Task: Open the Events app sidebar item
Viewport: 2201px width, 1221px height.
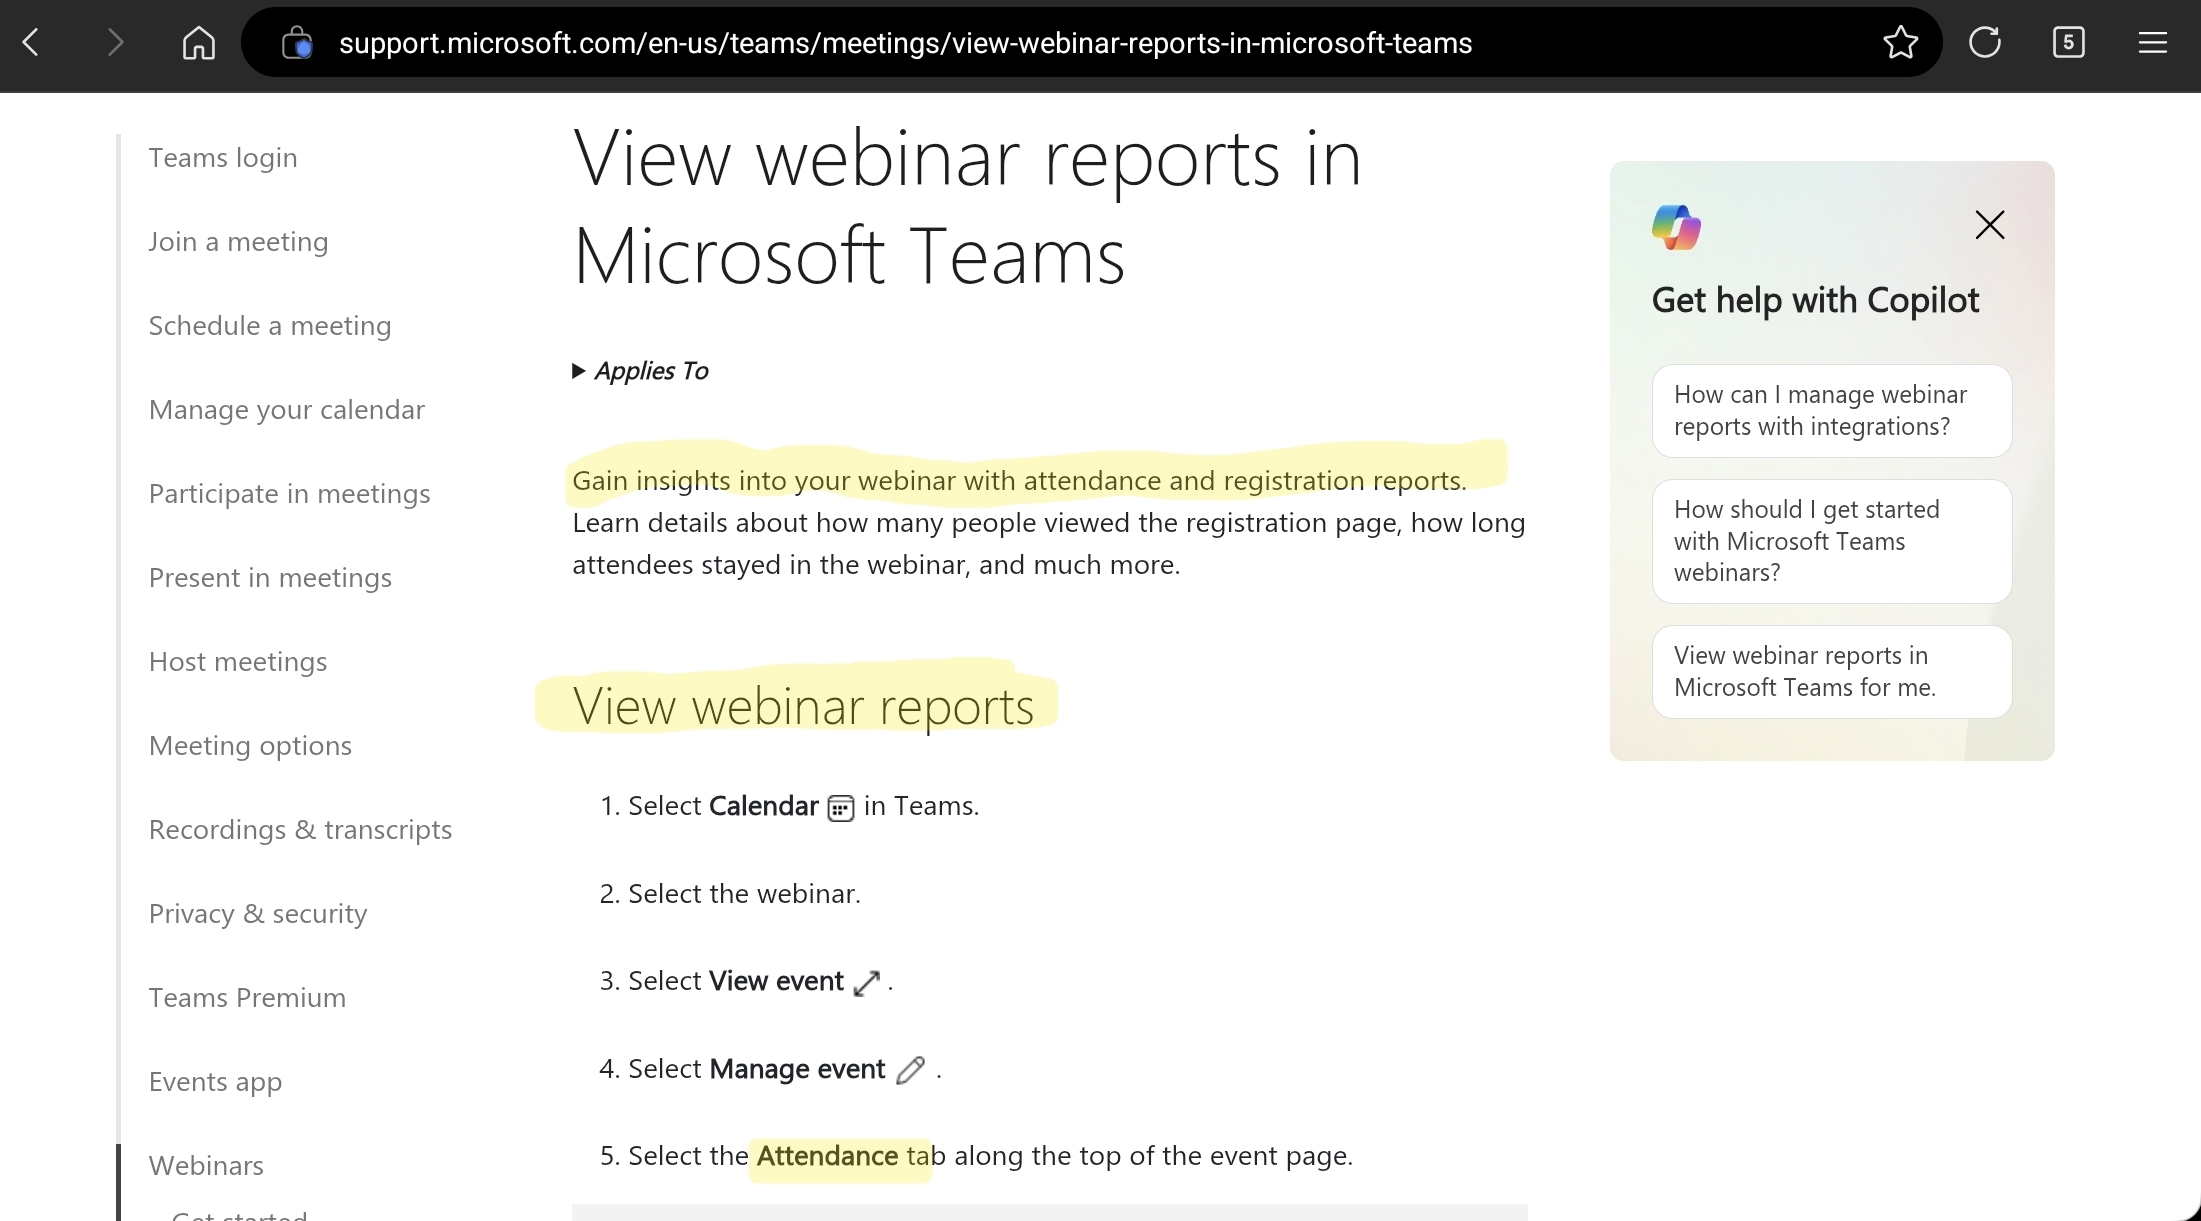Action: coord(215,1082)
